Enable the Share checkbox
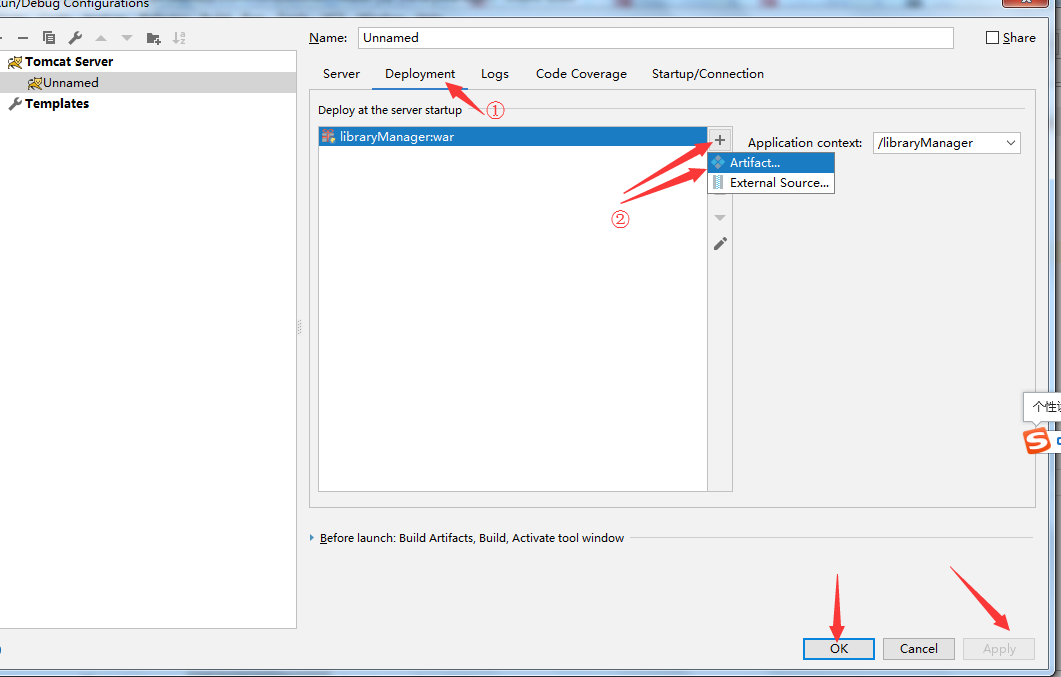This screenshot has height=677, width=1061. [x=992, y=38]
